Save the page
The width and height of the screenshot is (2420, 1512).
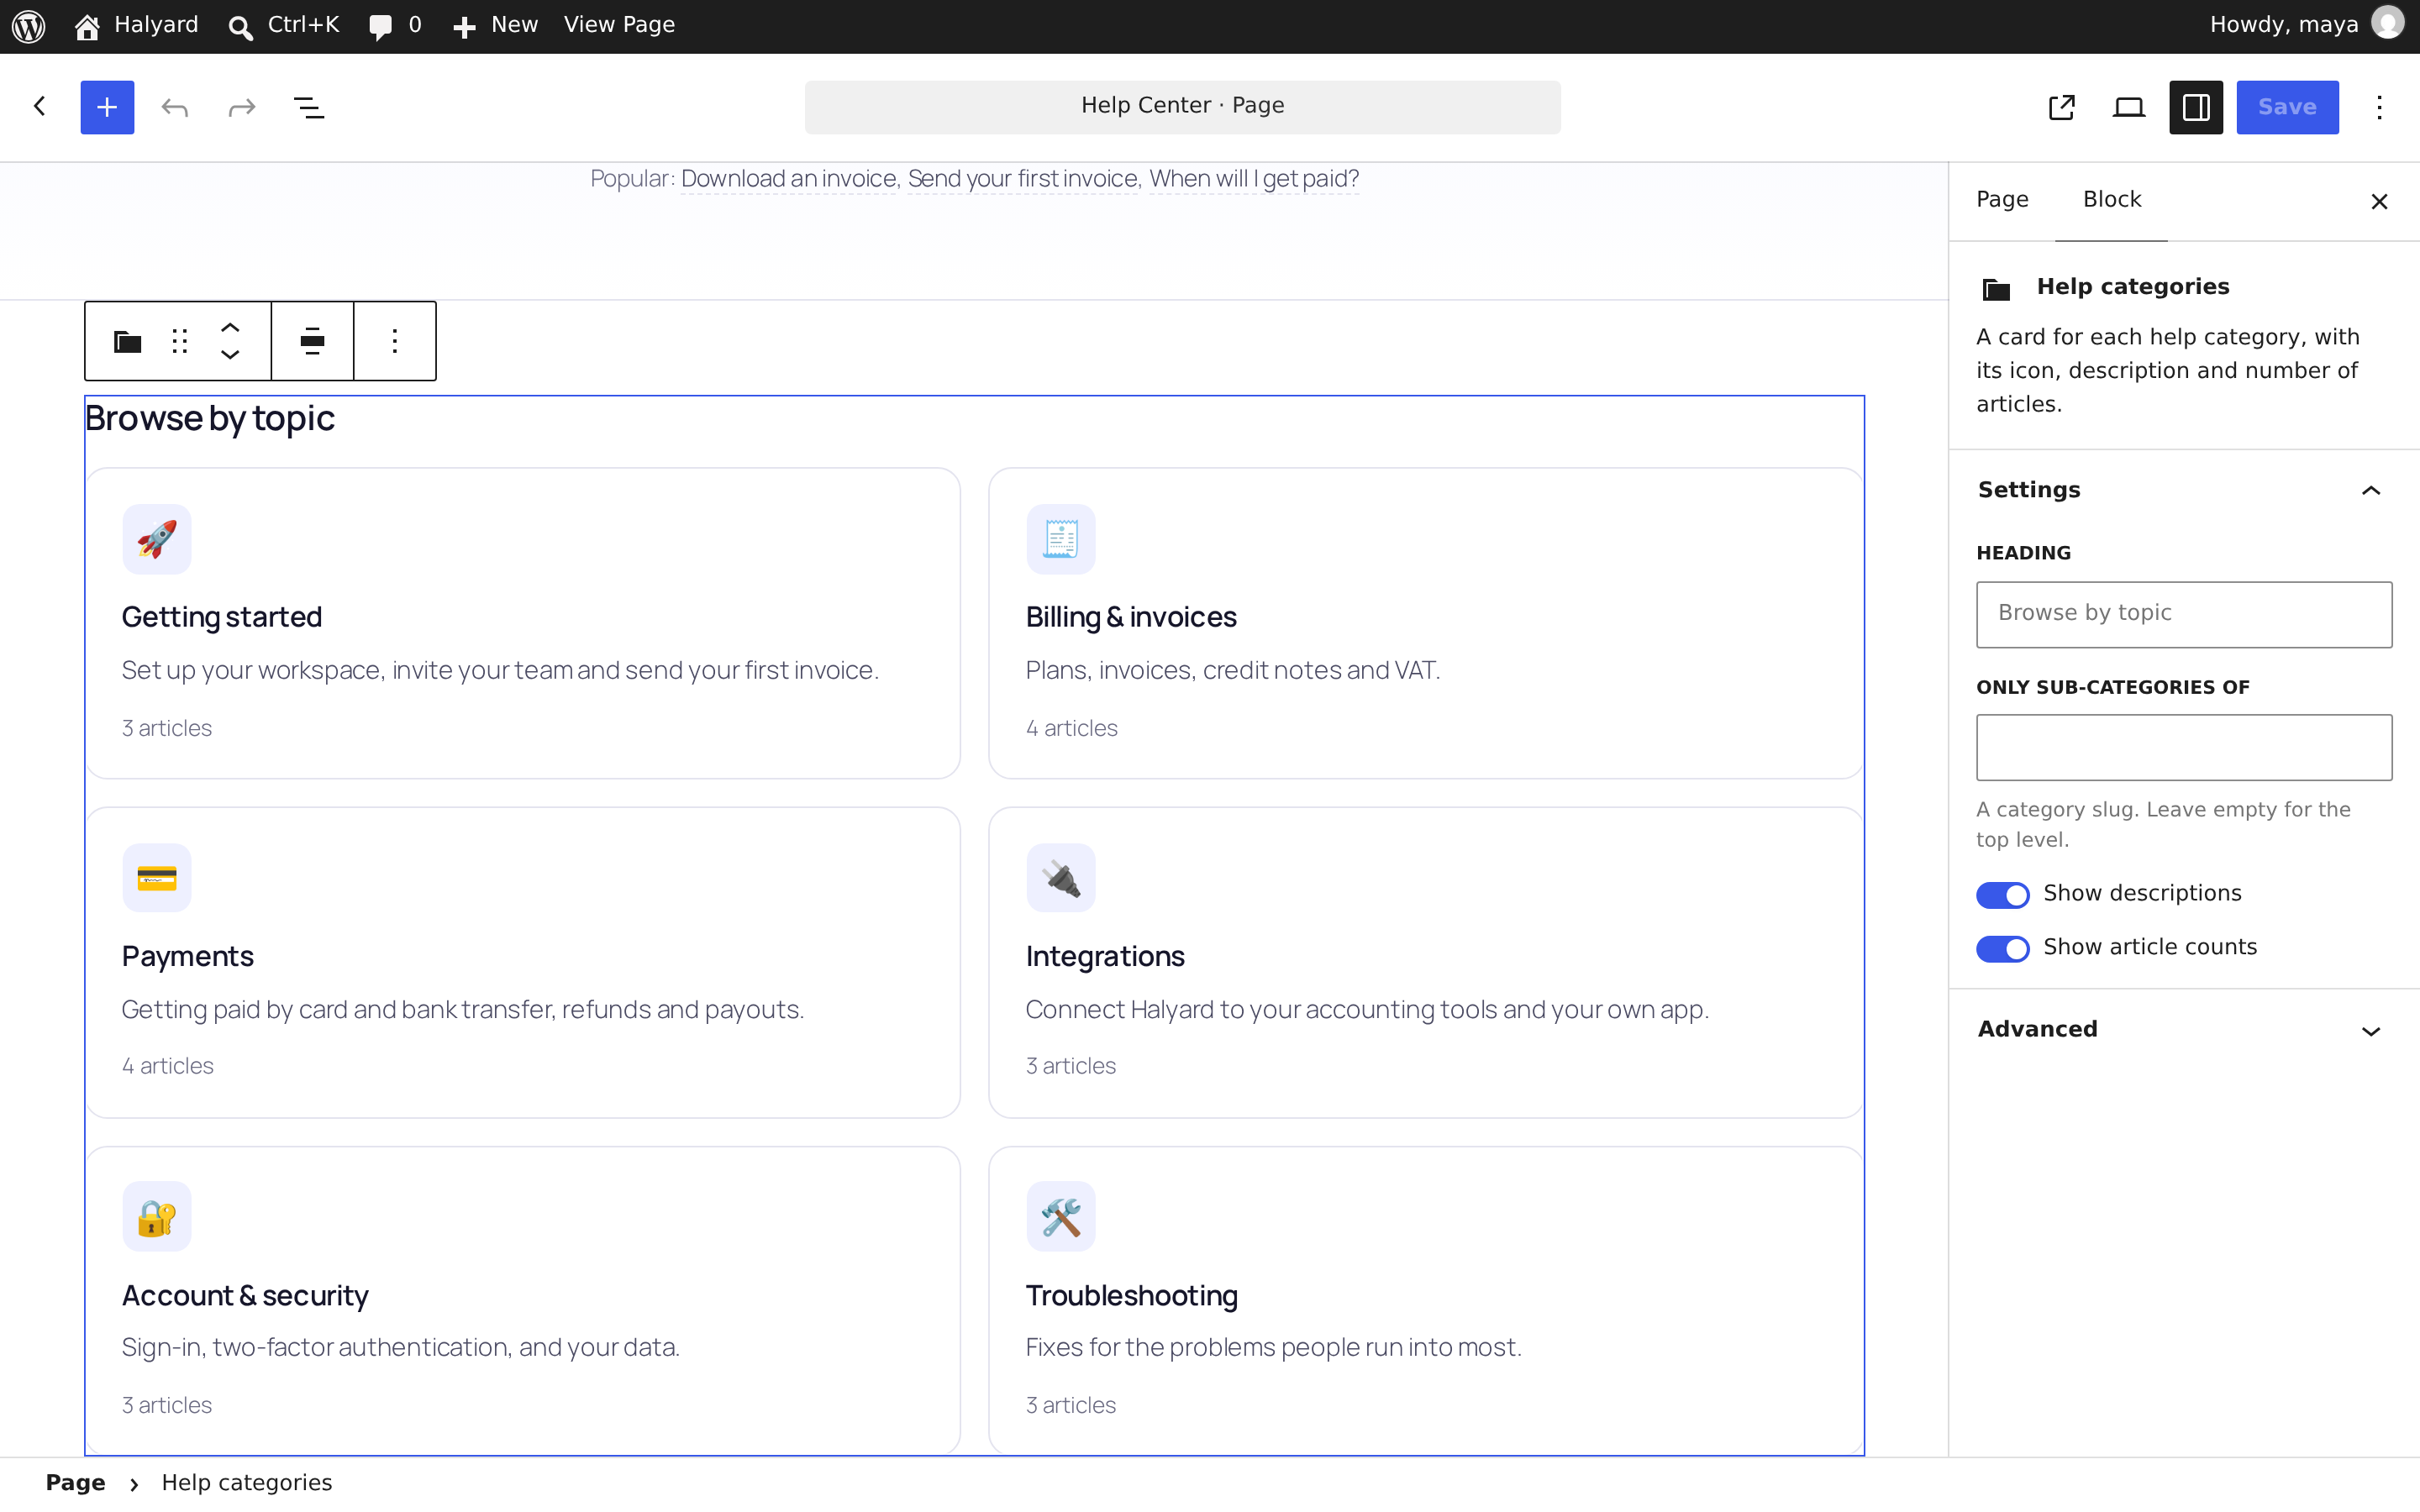[x=2287, y=107]
